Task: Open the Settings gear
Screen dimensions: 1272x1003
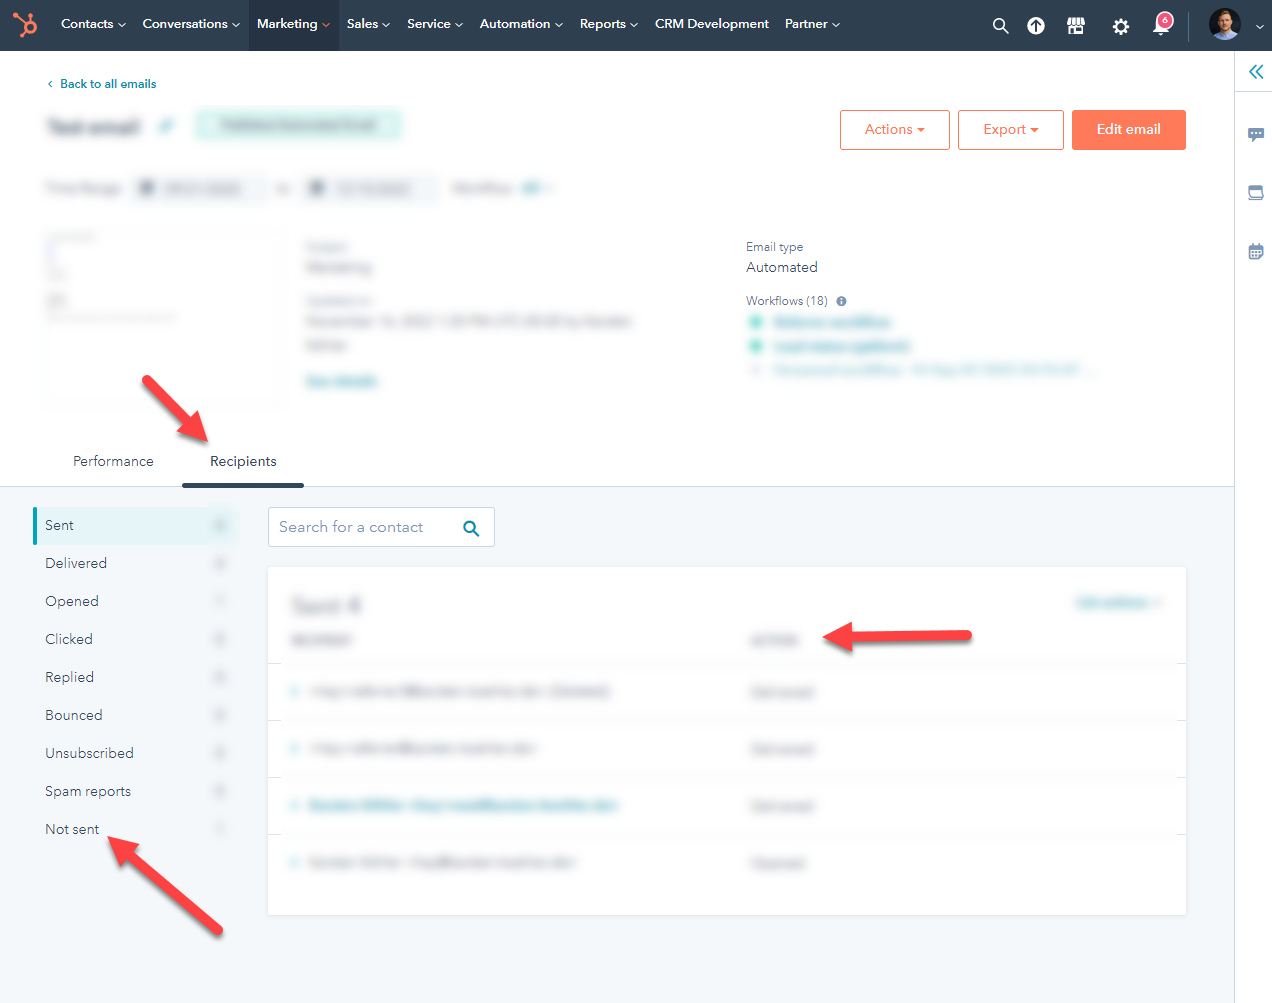Action: point(1120,26)
